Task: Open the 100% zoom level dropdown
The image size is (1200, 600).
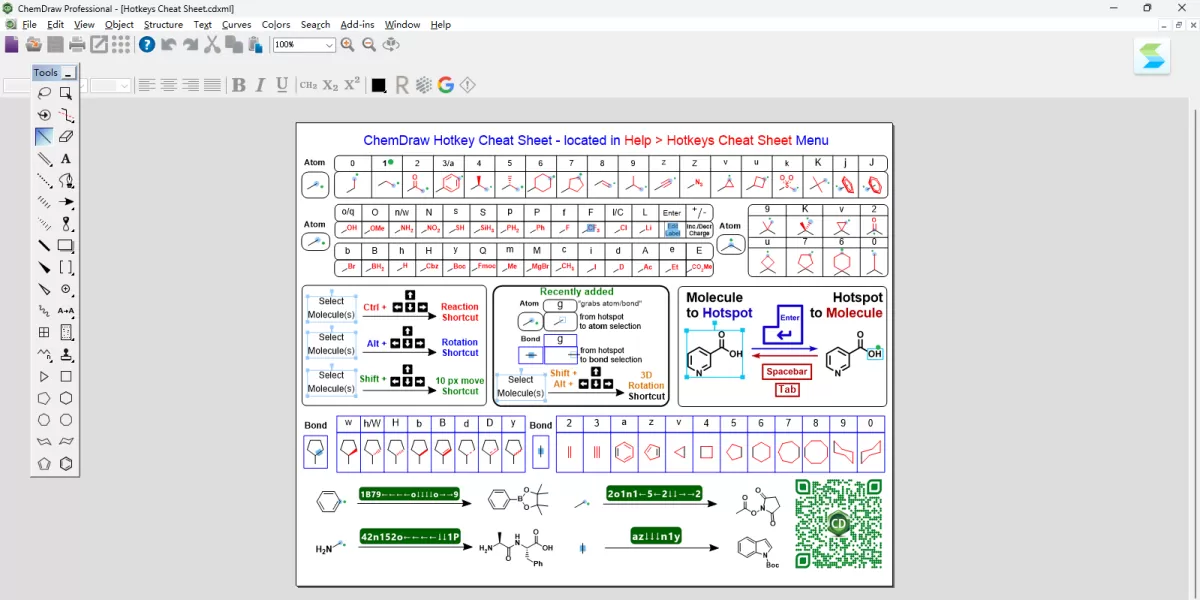Action: pyautogui.click(x=329, y=45)
